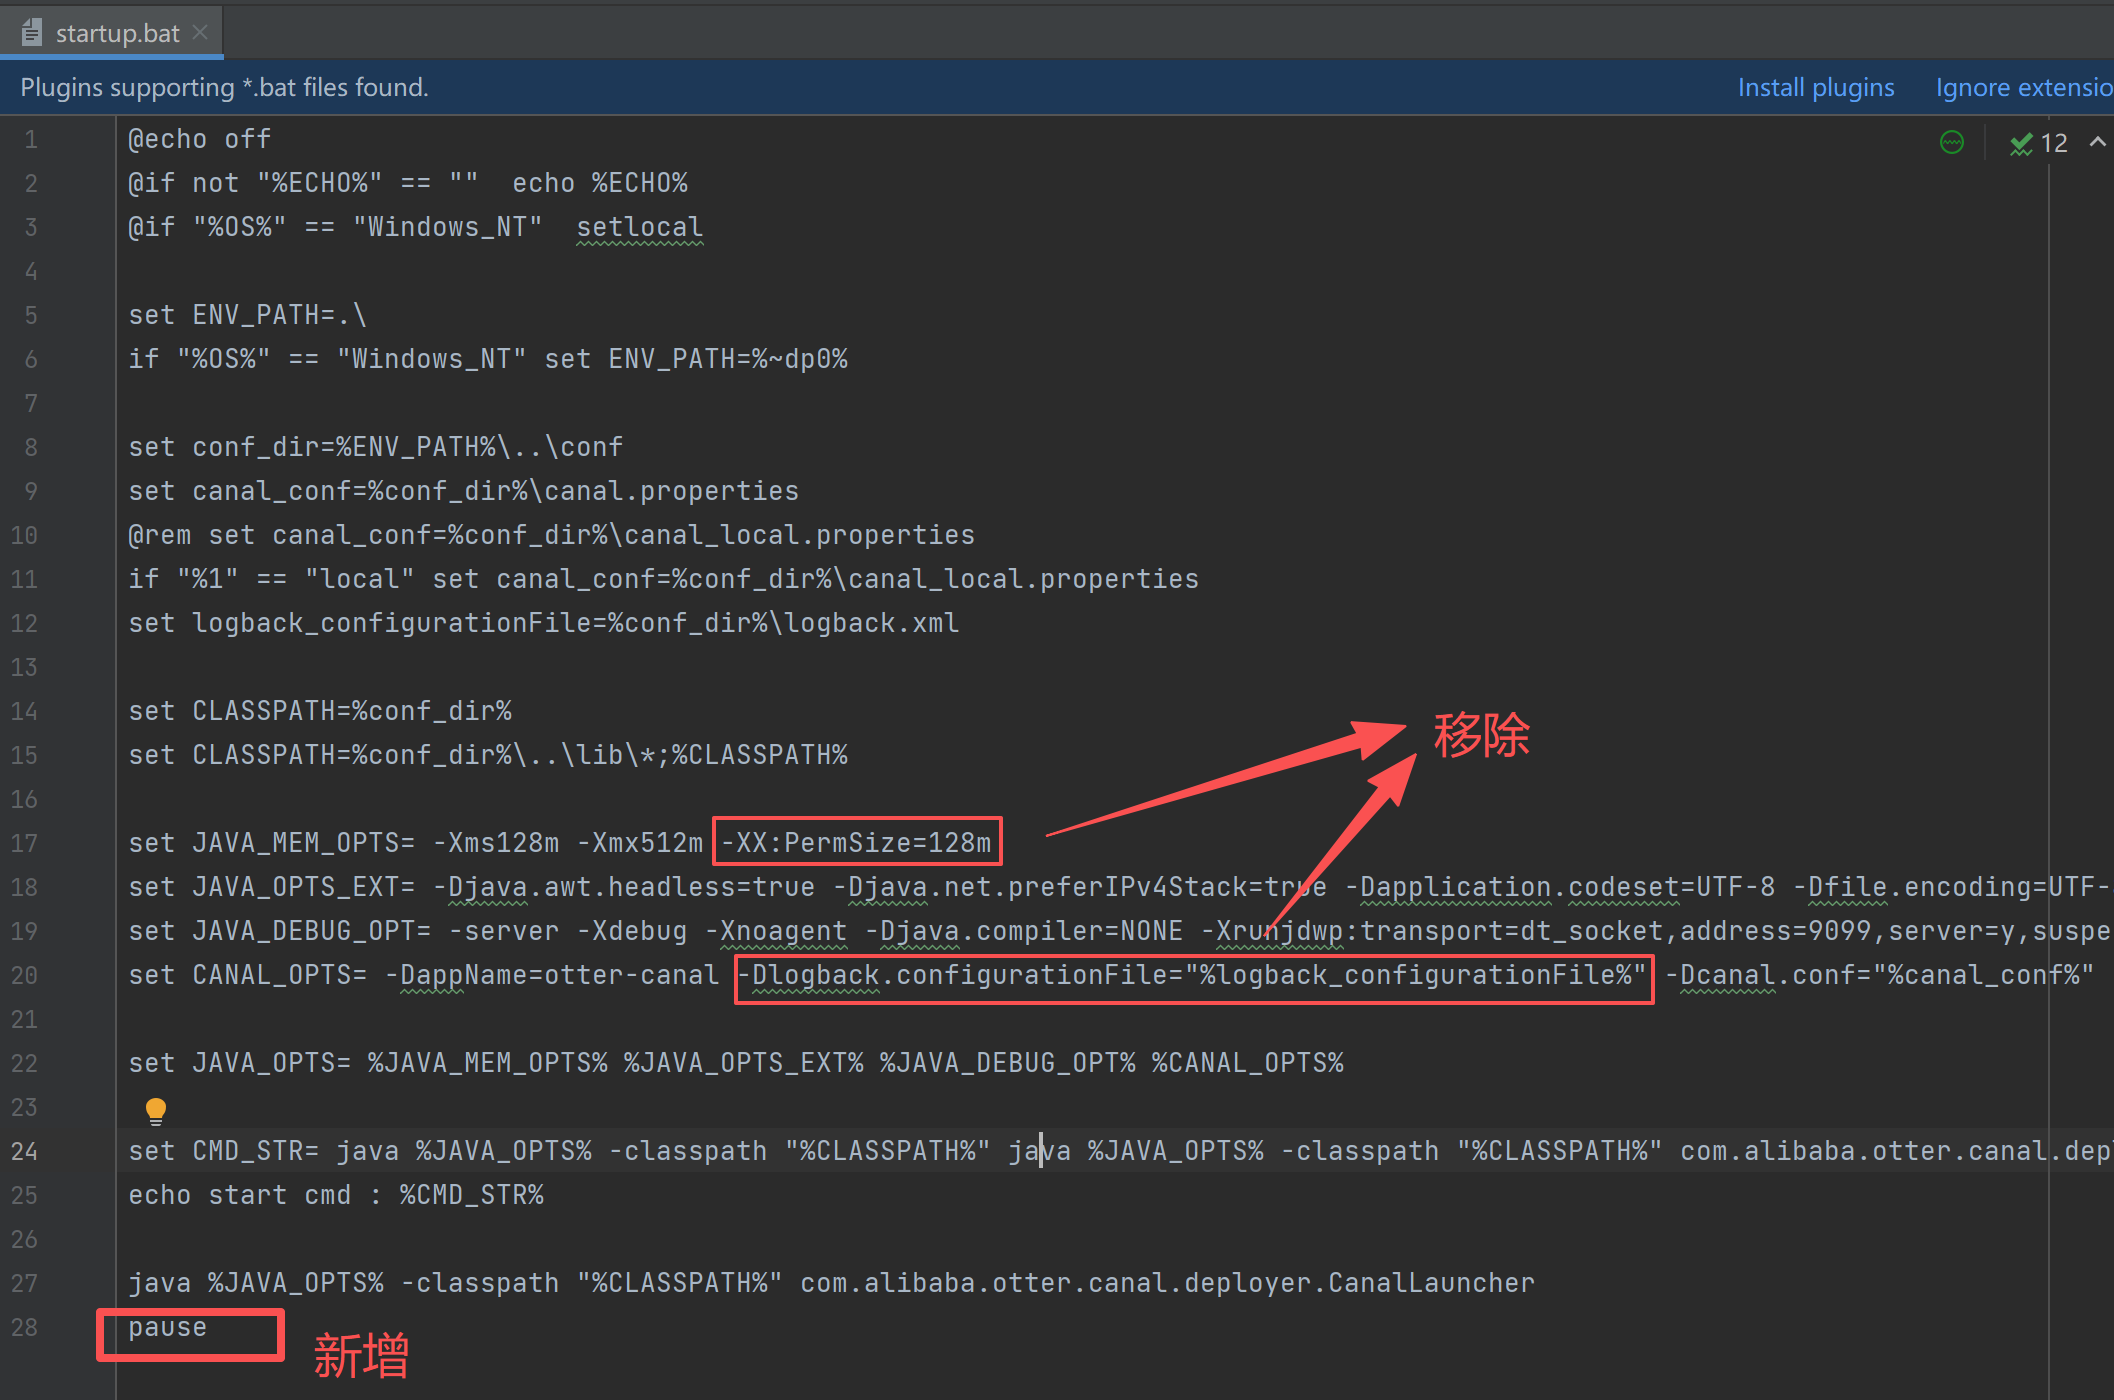2114x1400 pixels.
Task: Click line number 17 in the gutter
Action: coord(25,843)
